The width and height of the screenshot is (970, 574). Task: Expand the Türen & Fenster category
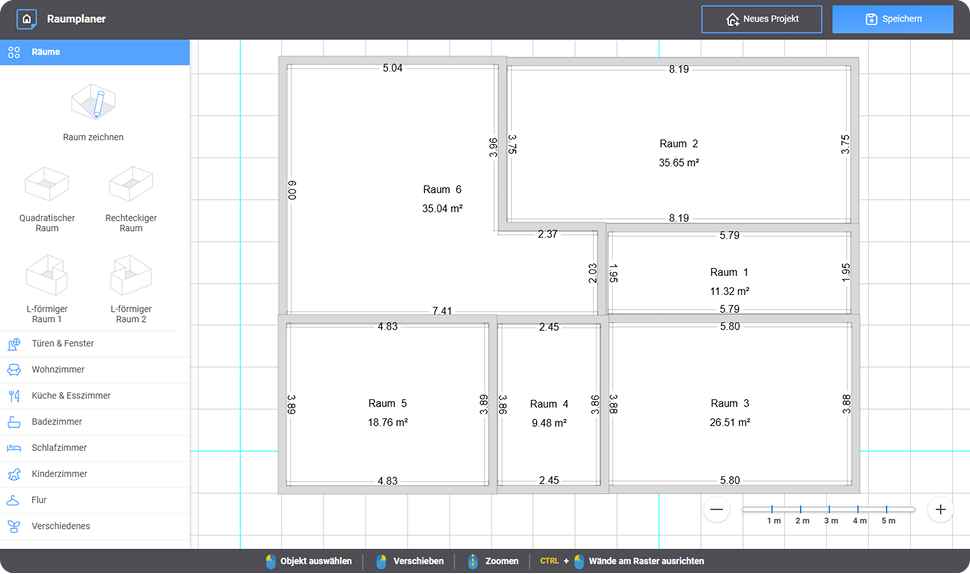(x=94, y=344)
